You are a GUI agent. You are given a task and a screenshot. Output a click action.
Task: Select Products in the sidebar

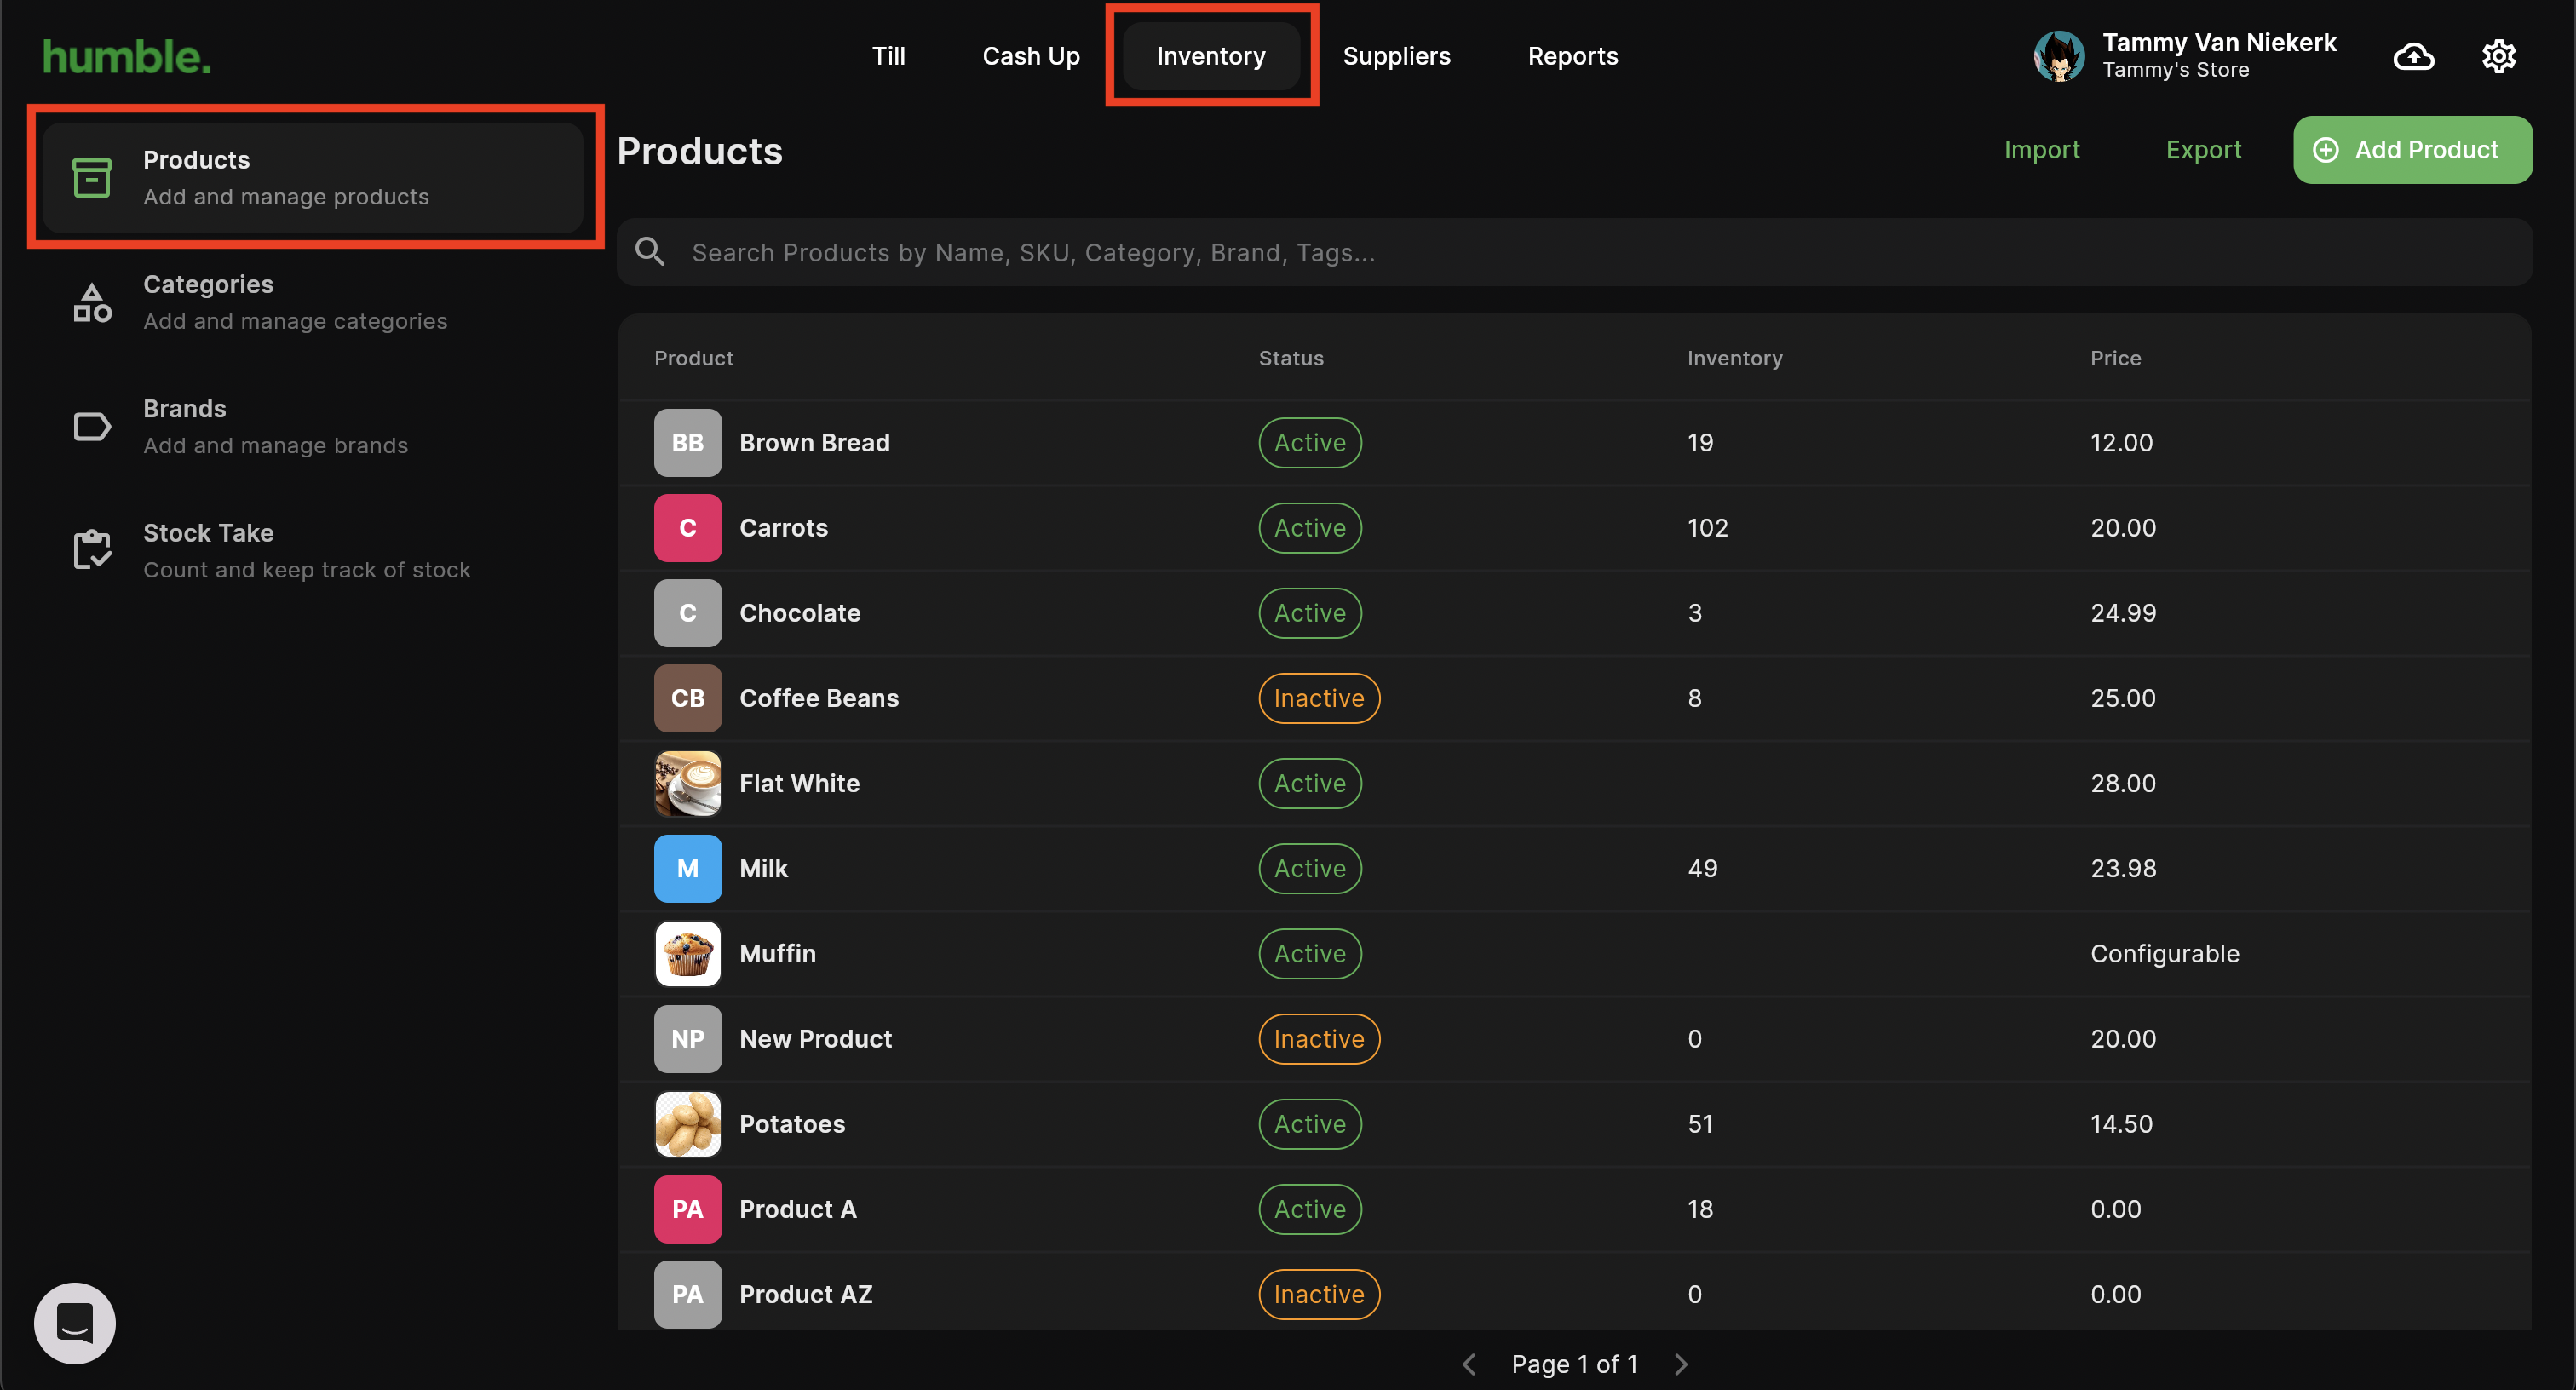(x=313, y=178)
